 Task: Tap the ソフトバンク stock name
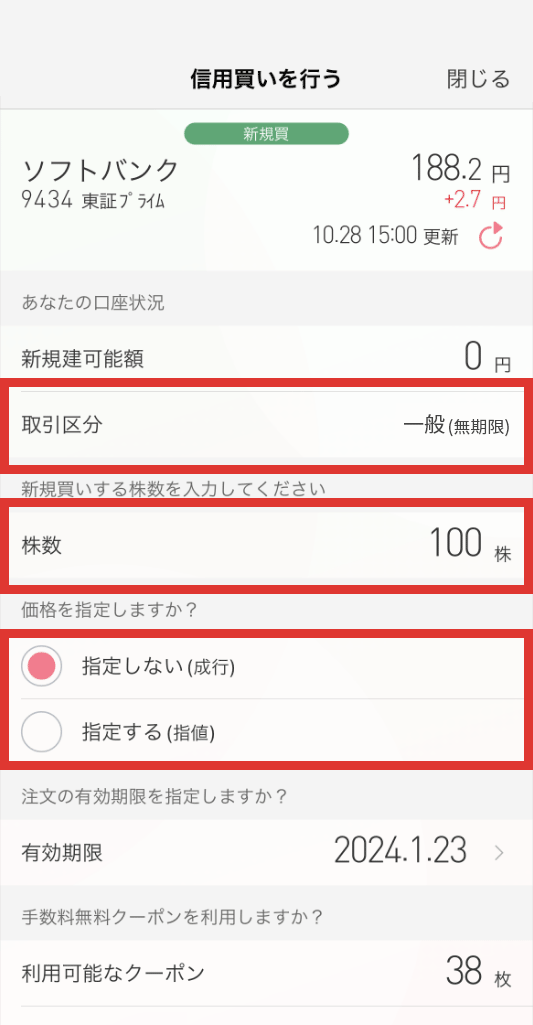(100, 171)
